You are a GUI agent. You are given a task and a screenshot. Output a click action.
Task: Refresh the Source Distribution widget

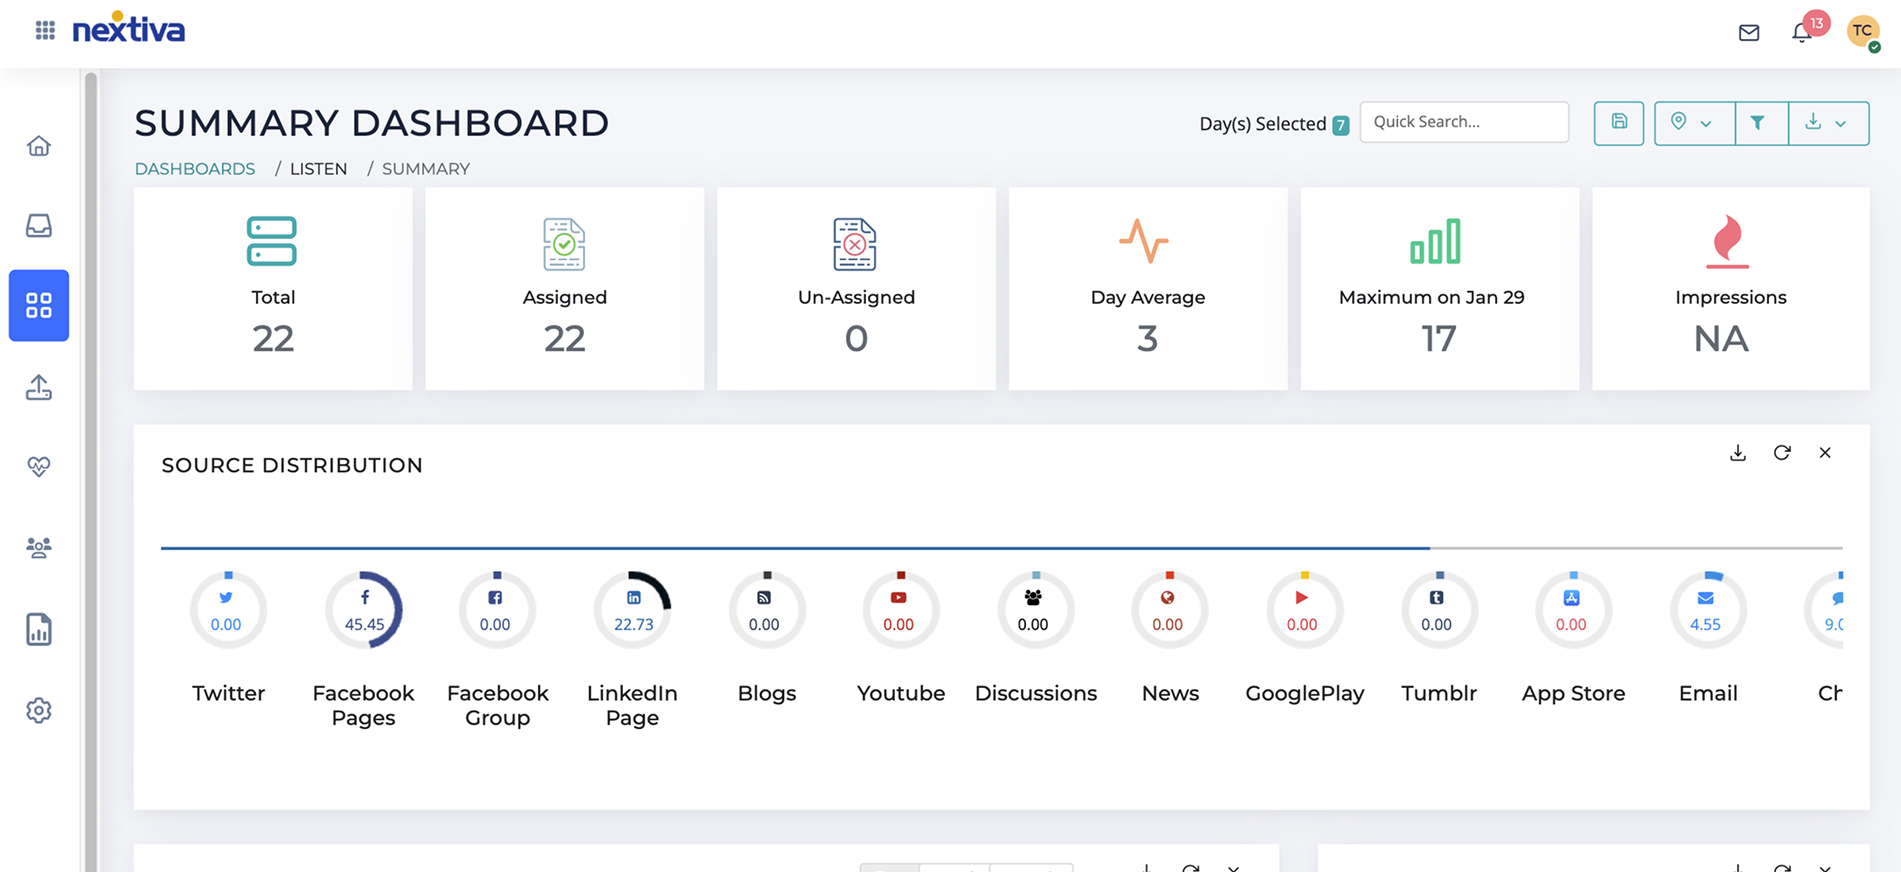(1781, 453)
